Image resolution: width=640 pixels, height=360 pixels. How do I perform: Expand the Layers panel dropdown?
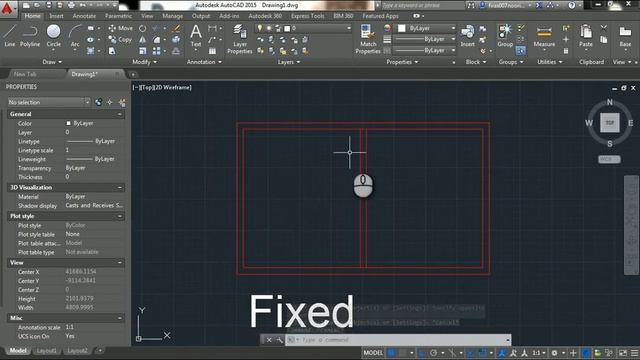tap(289, 62)
